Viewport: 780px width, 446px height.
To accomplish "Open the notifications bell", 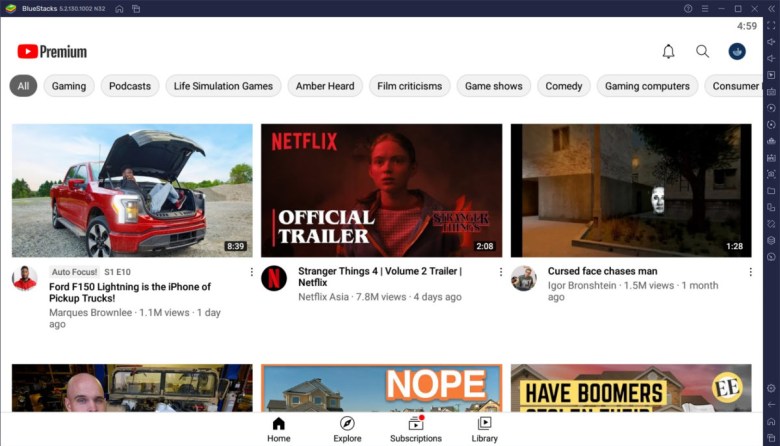I will coord(668,51).
